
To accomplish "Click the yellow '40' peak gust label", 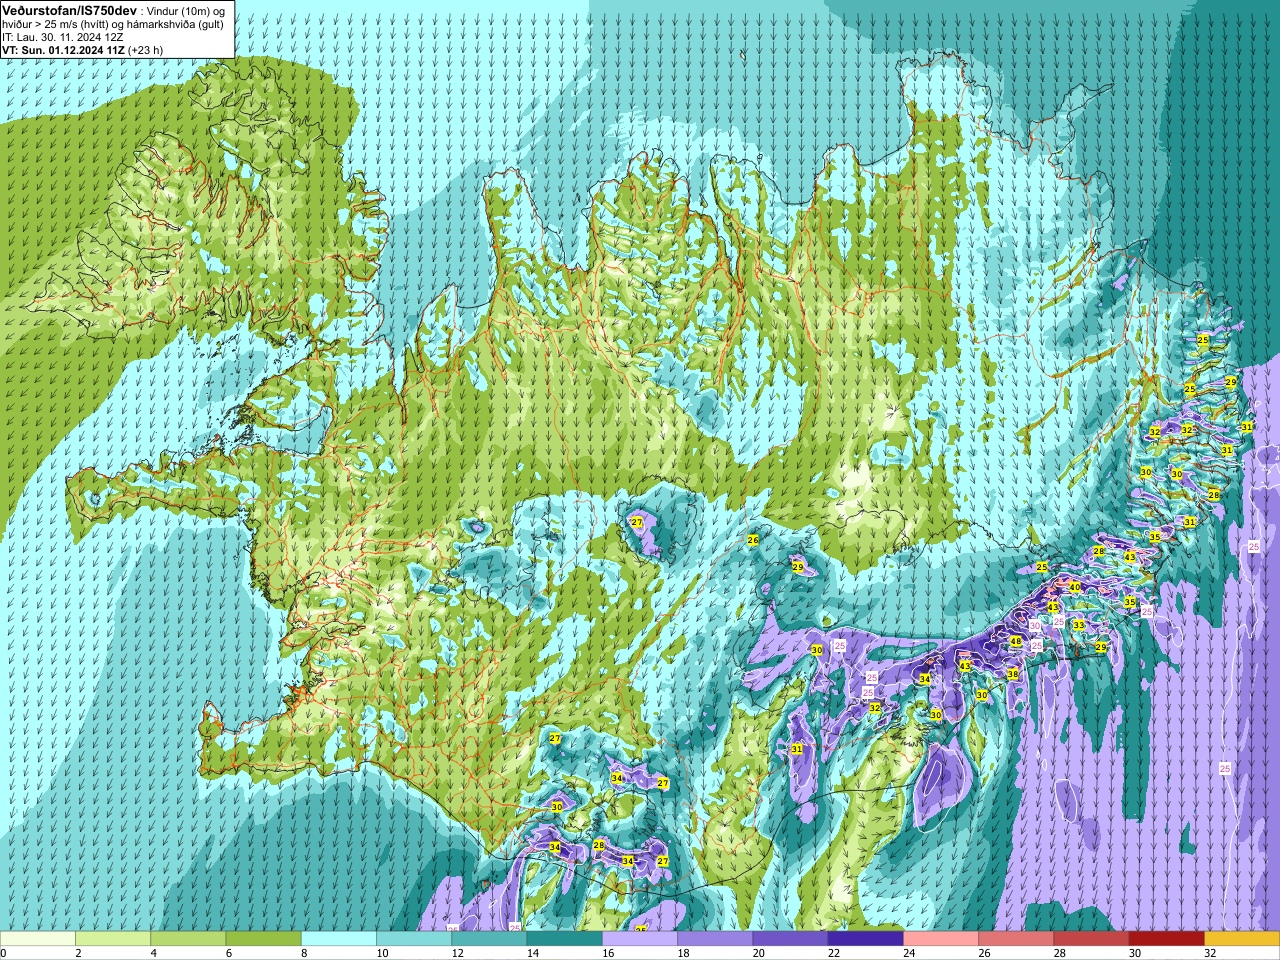I will click(x=1075, y=587).
